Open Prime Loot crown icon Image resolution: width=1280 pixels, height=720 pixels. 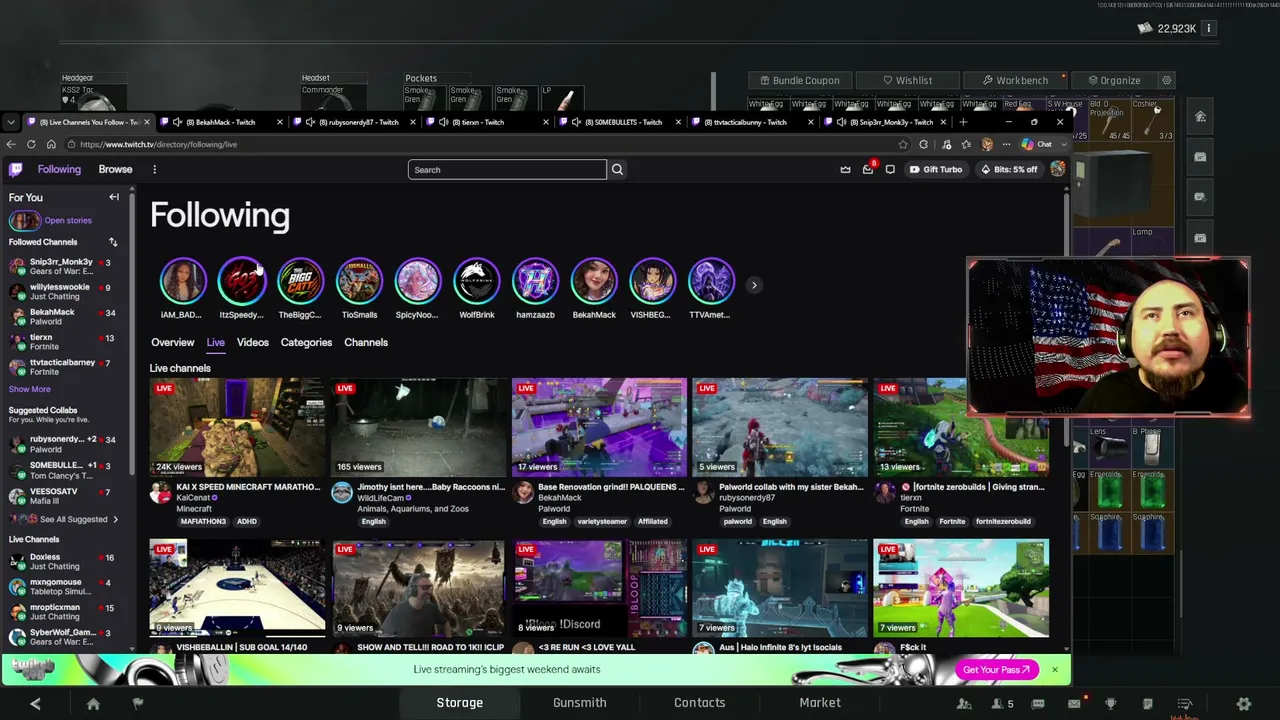tap(845, 170)
